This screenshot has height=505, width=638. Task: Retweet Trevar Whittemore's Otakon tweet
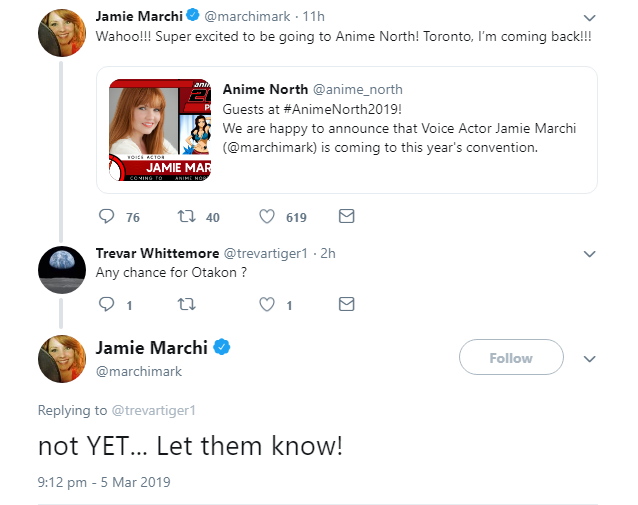pyautogui.click(x=187, y=304)
